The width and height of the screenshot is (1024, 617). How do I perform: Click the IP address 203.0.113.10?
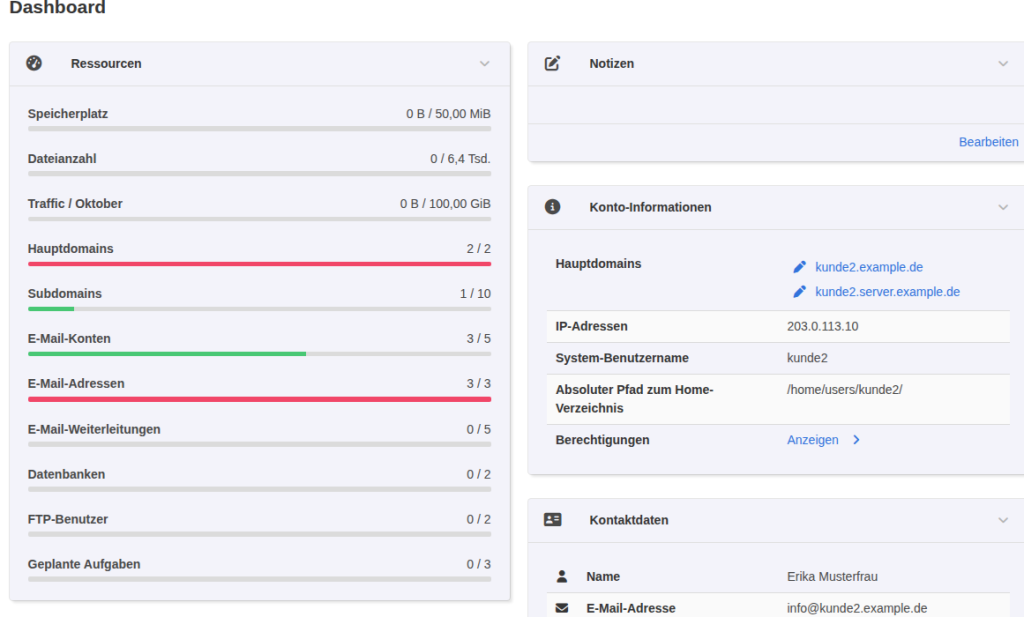(x=822, y=326)
